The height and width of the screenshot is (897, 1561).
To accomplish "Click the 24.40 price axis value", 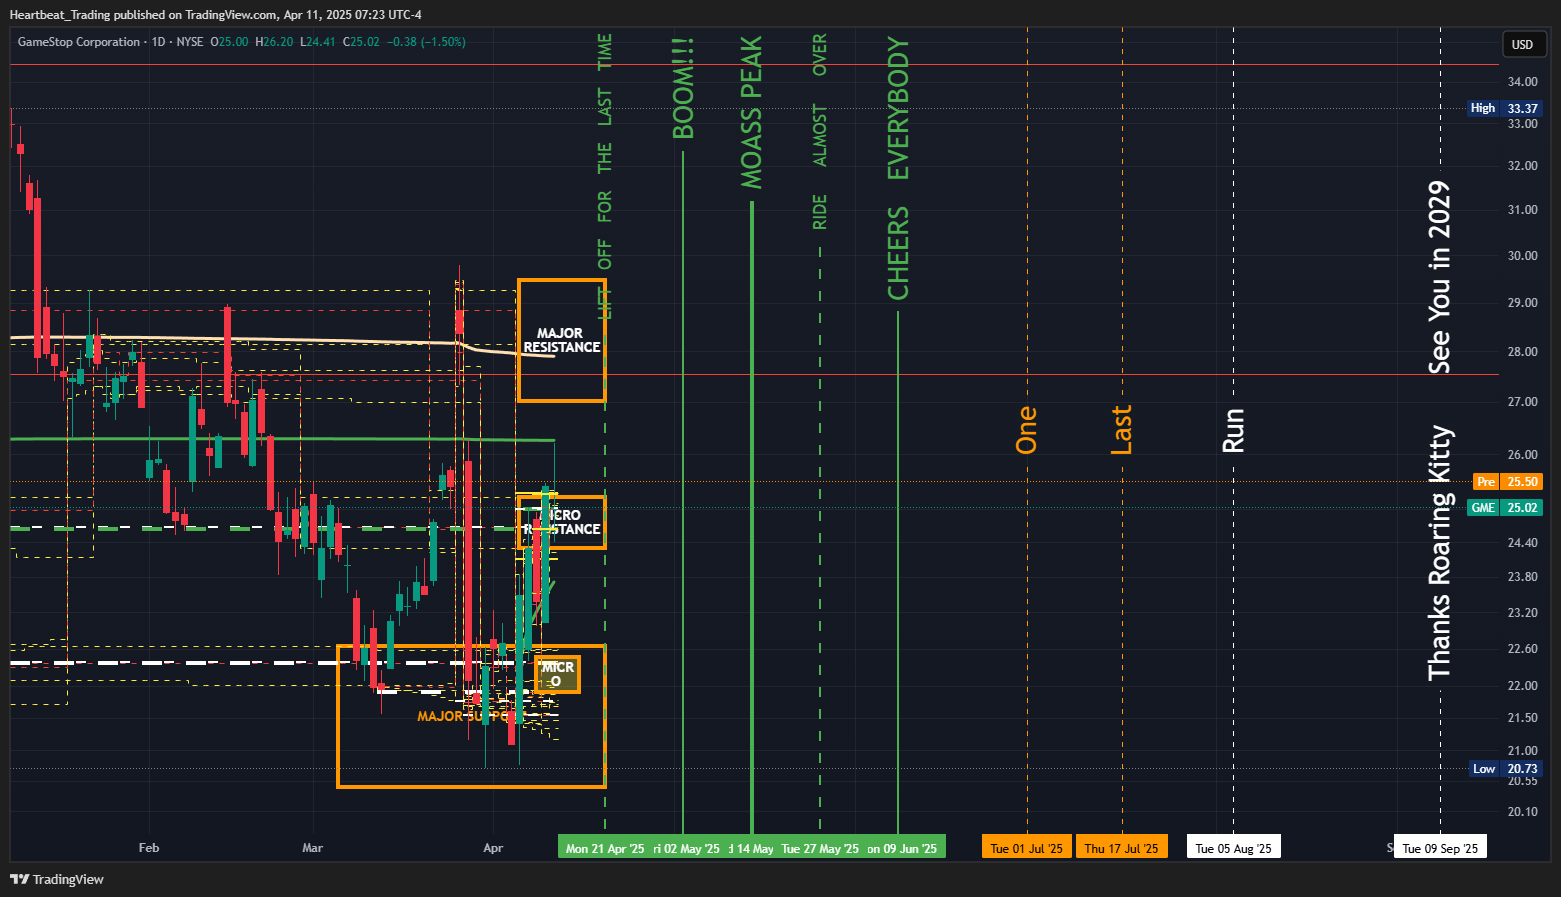I will 1523,543.
